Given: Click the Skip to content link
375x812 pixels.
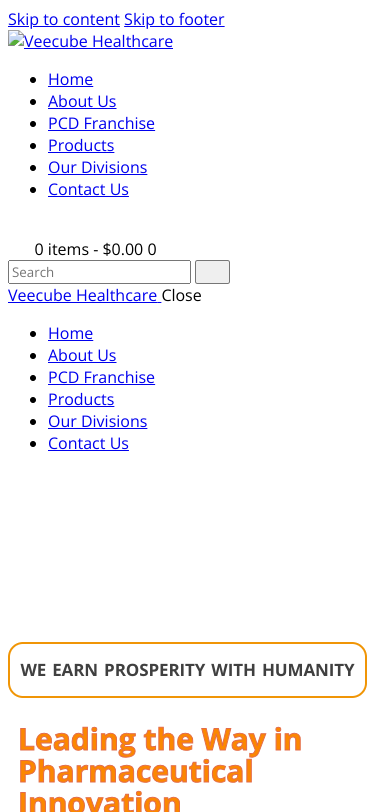Looking at the screenshot, I should point(64,19).
